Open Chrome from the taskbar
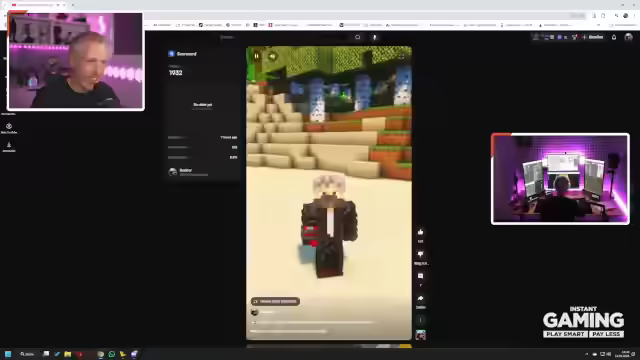 tap(101, 354)
